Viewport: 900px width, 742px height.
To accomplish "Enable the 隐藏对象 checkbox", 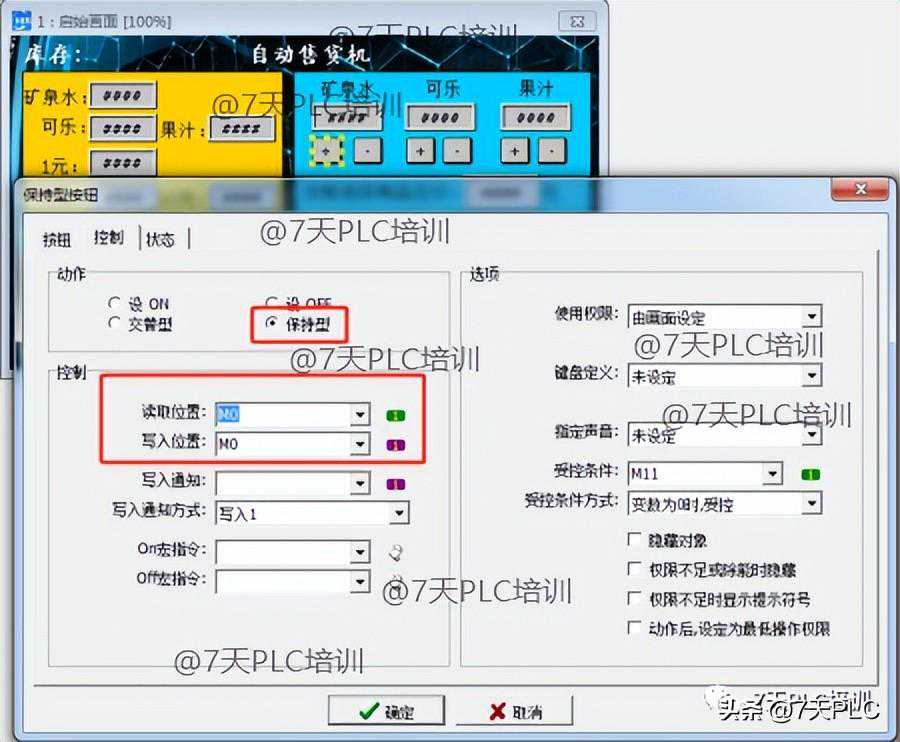I will click(634, 540).
